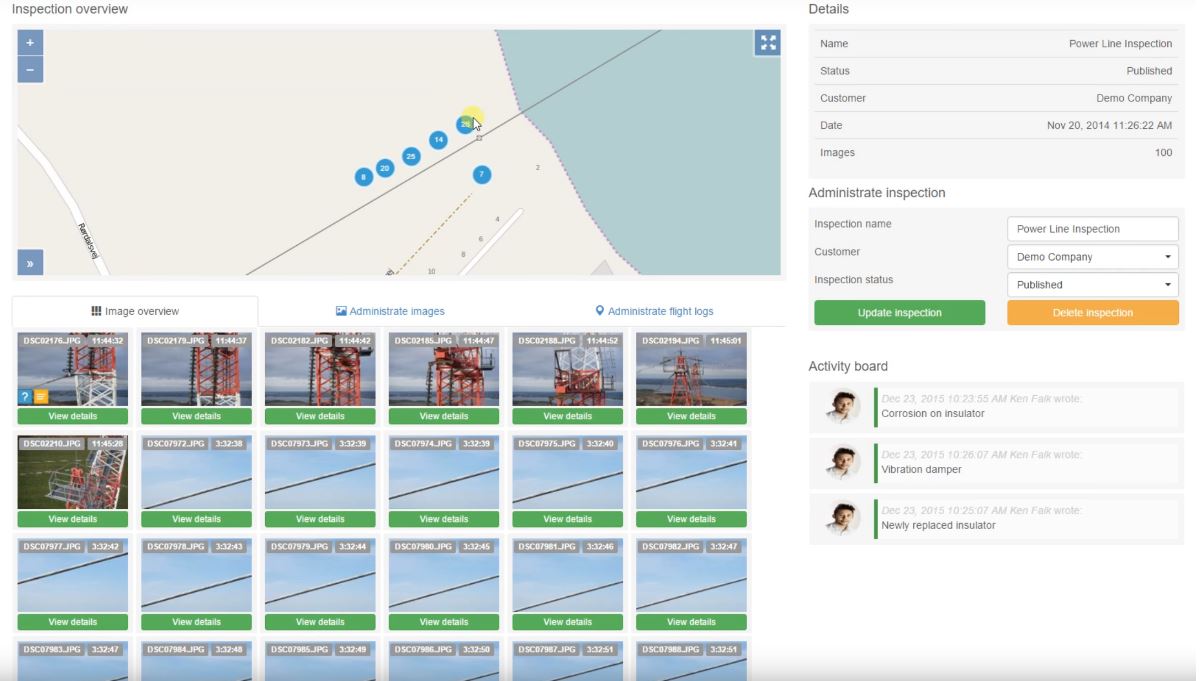Select the Image overview tab
Viewport: 1200px width, 681px height.
[x=135, y=311]
